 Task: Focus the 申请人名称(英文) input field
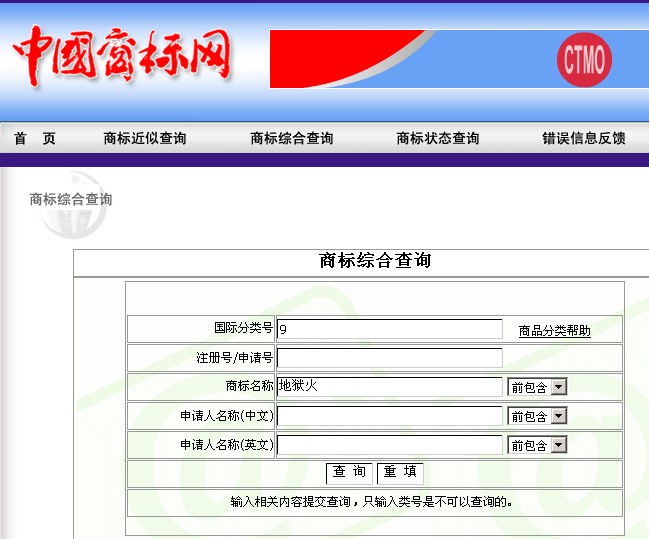point(389,445)
